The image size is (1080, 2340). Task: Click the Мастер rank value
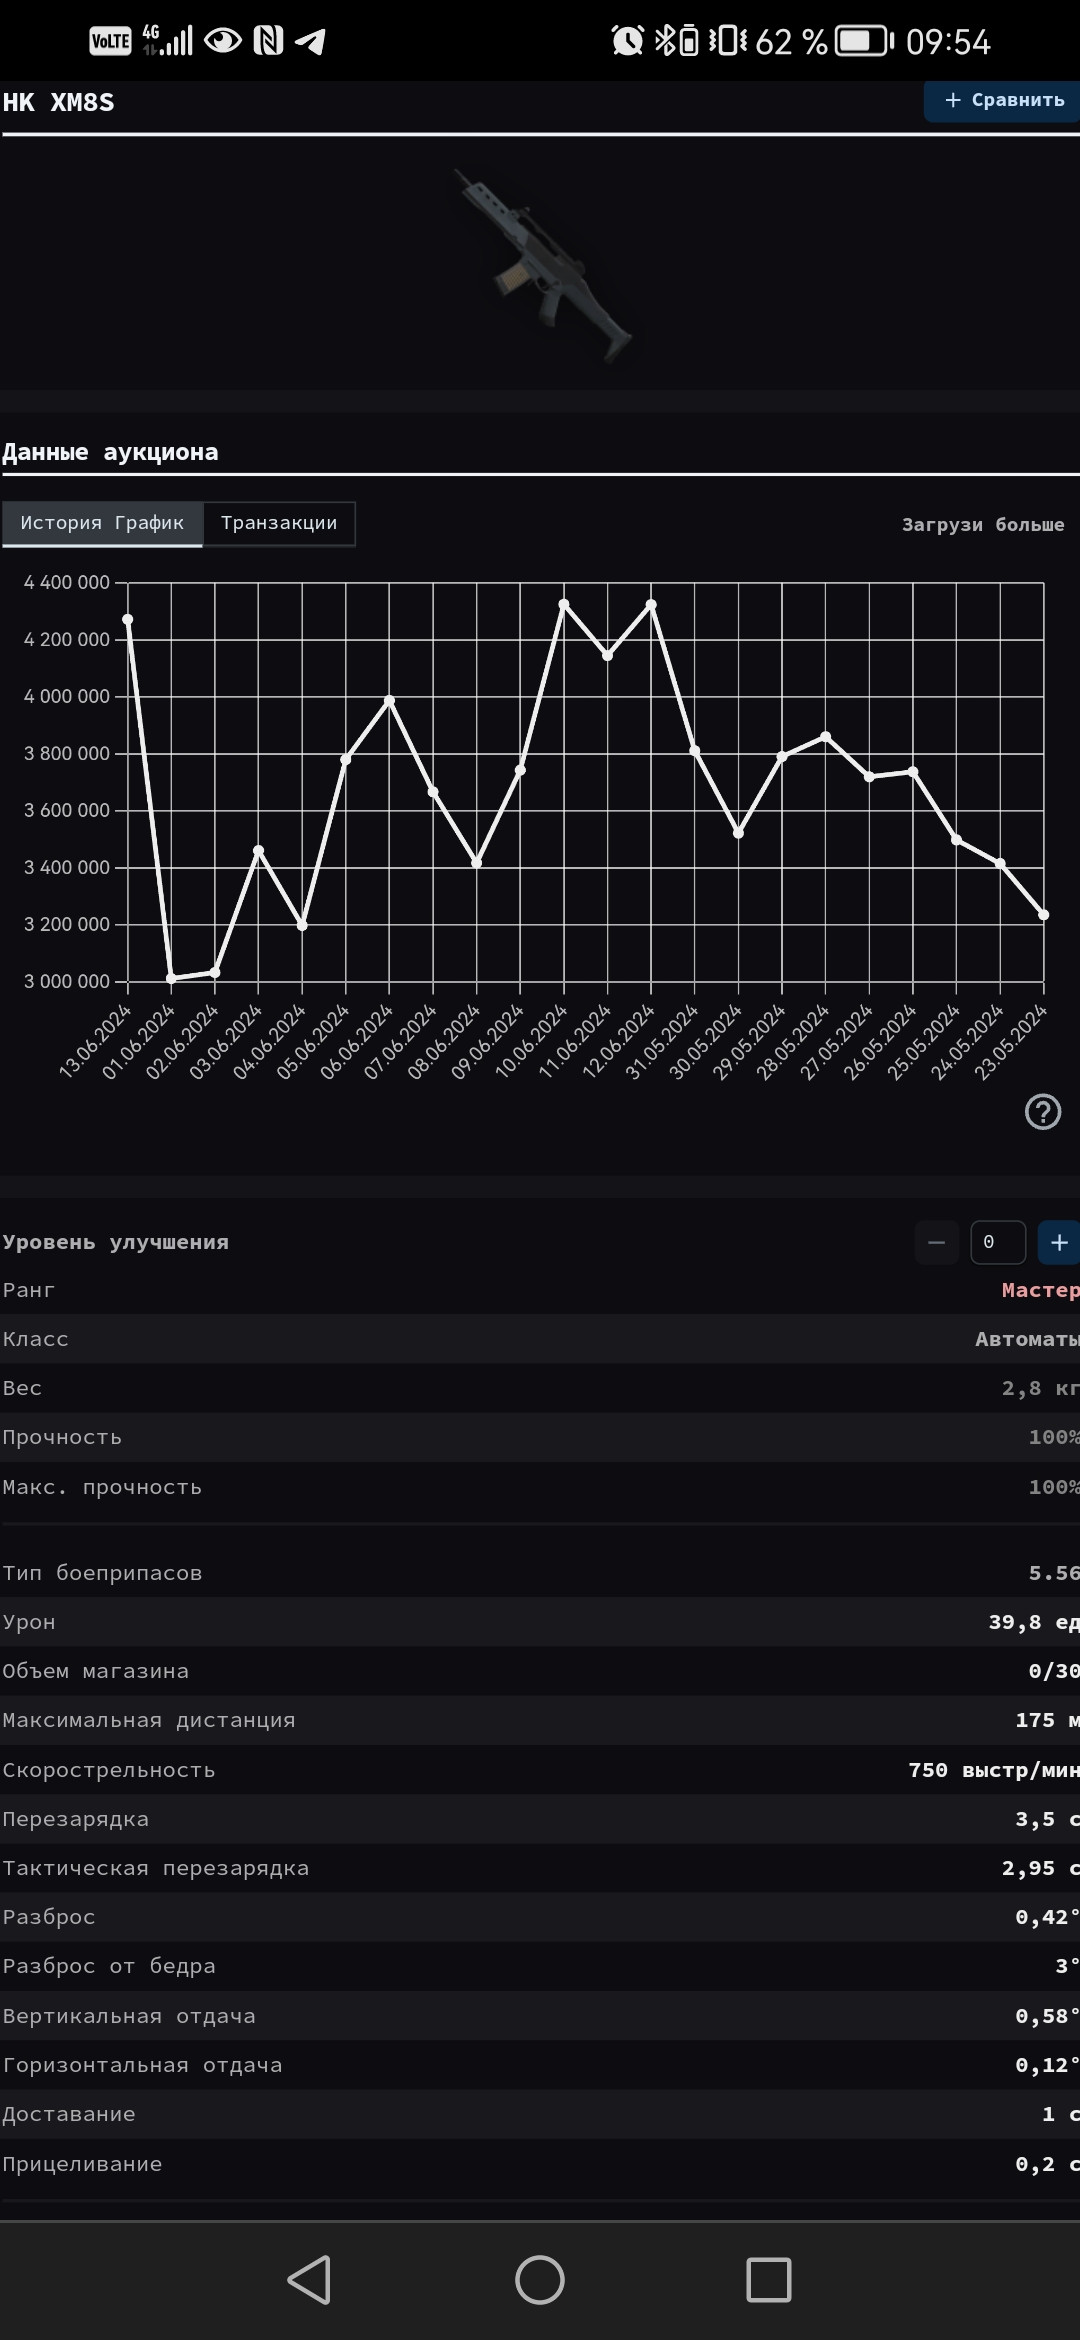coord(1041,1290)
